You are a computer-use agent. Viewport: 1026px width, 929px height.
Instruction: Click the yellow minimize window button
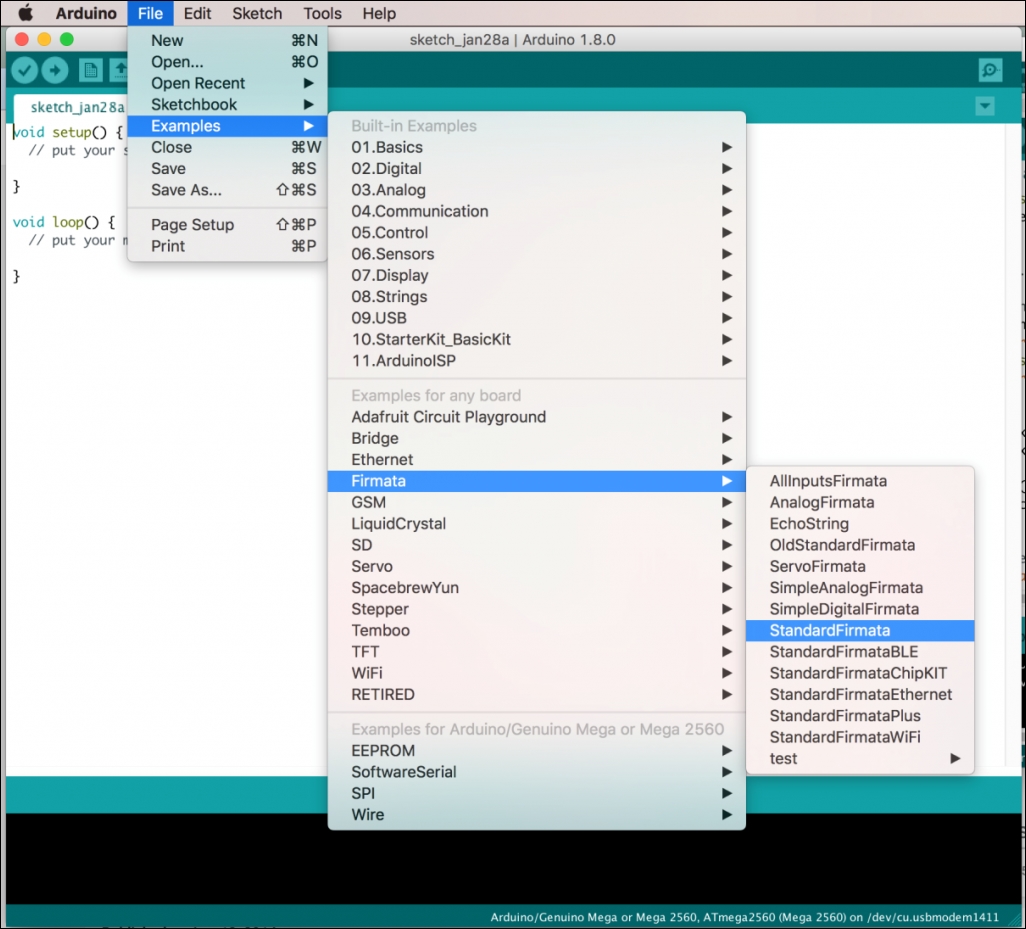point(44,39)
